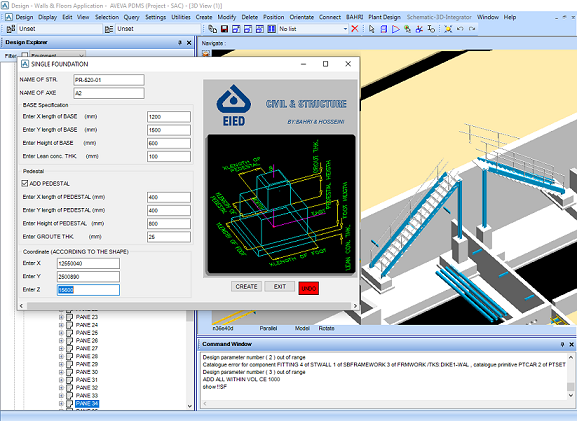Open the BAHRI menu
Viewport: 577px width, 421px height.
pos(355,17)
